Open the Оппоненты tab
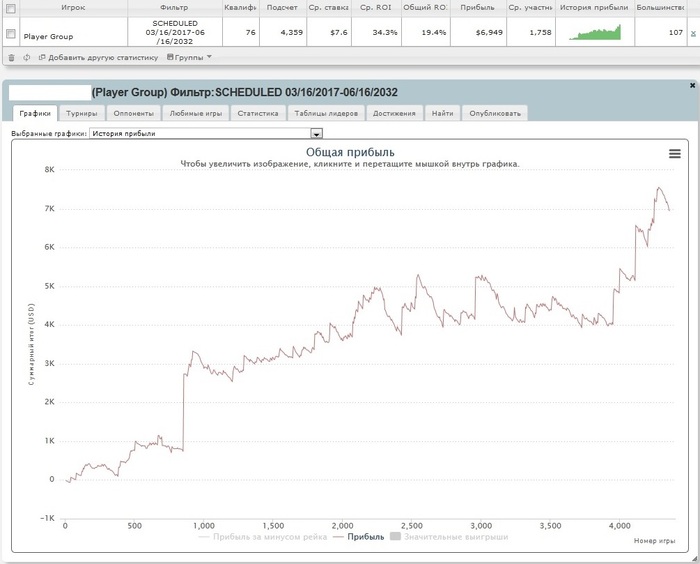 coord(133,113)
